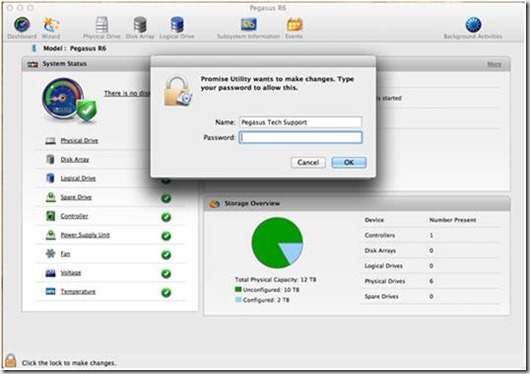Click the Physical Drive row icon in System Status
The height and width of the screenshot is (374, 530).
click(x=50, y=141)
